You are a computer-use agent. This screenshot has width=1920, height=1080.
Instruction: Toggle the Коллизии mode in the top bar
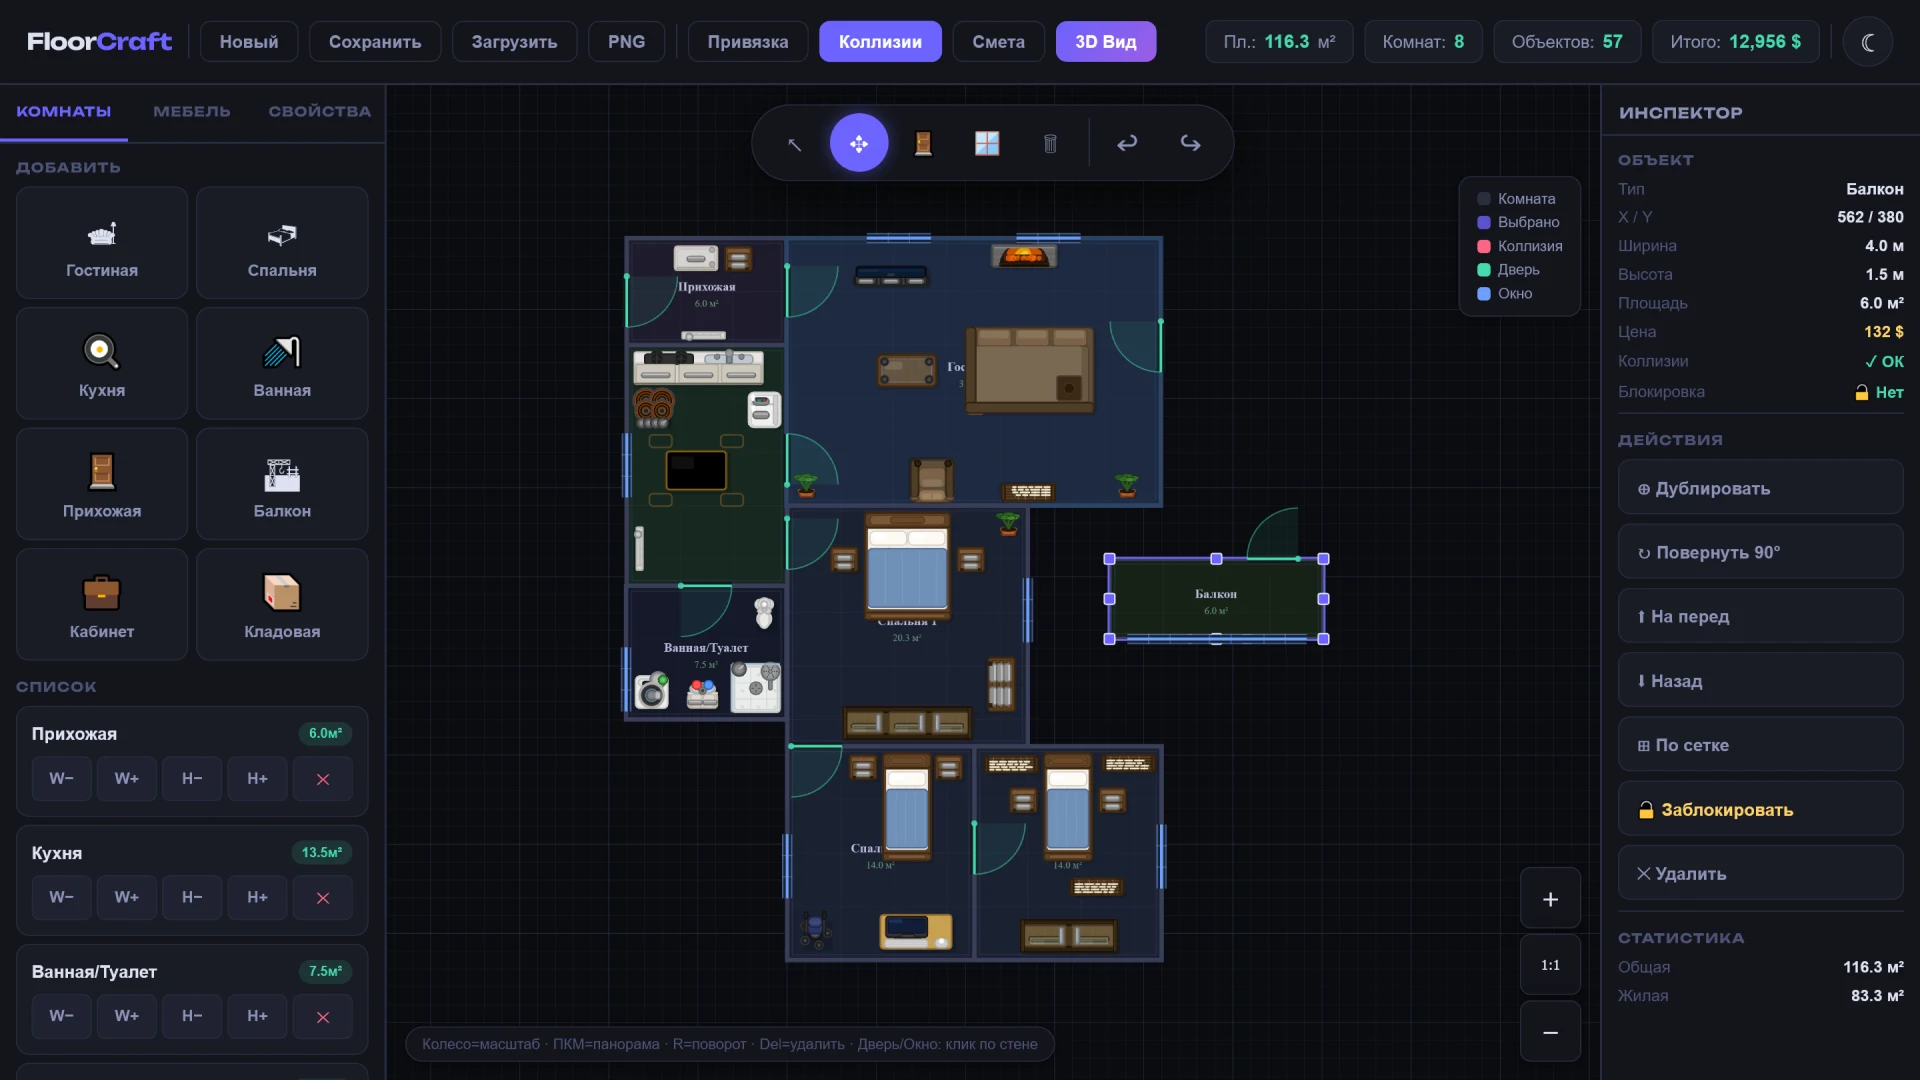point(880,41)
